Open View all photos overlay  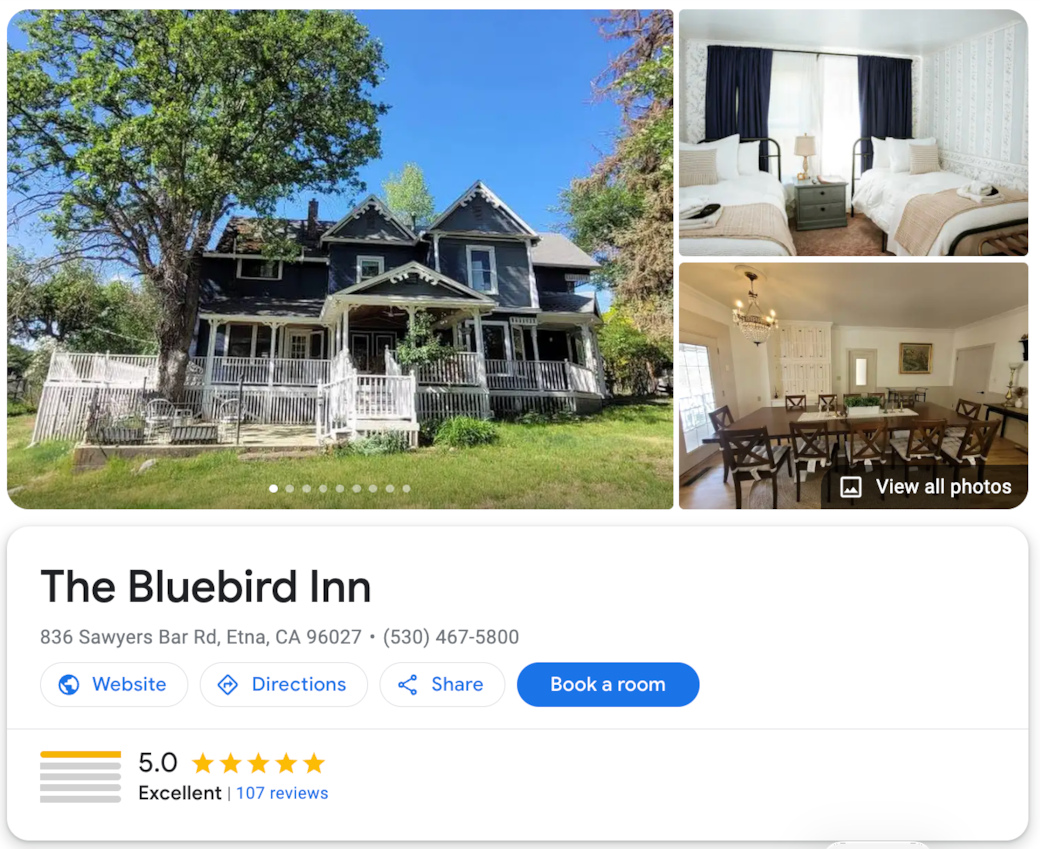926,487
